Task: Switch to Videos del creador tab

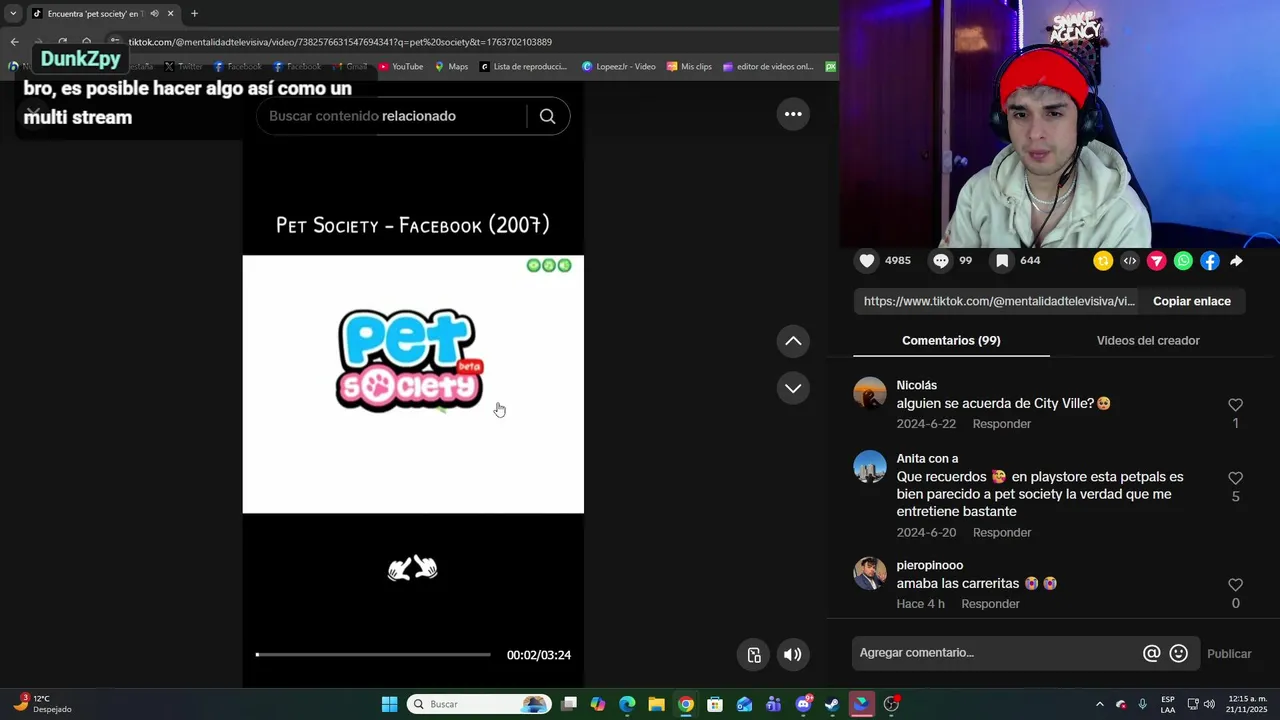Action: [x=1148, y=341]
